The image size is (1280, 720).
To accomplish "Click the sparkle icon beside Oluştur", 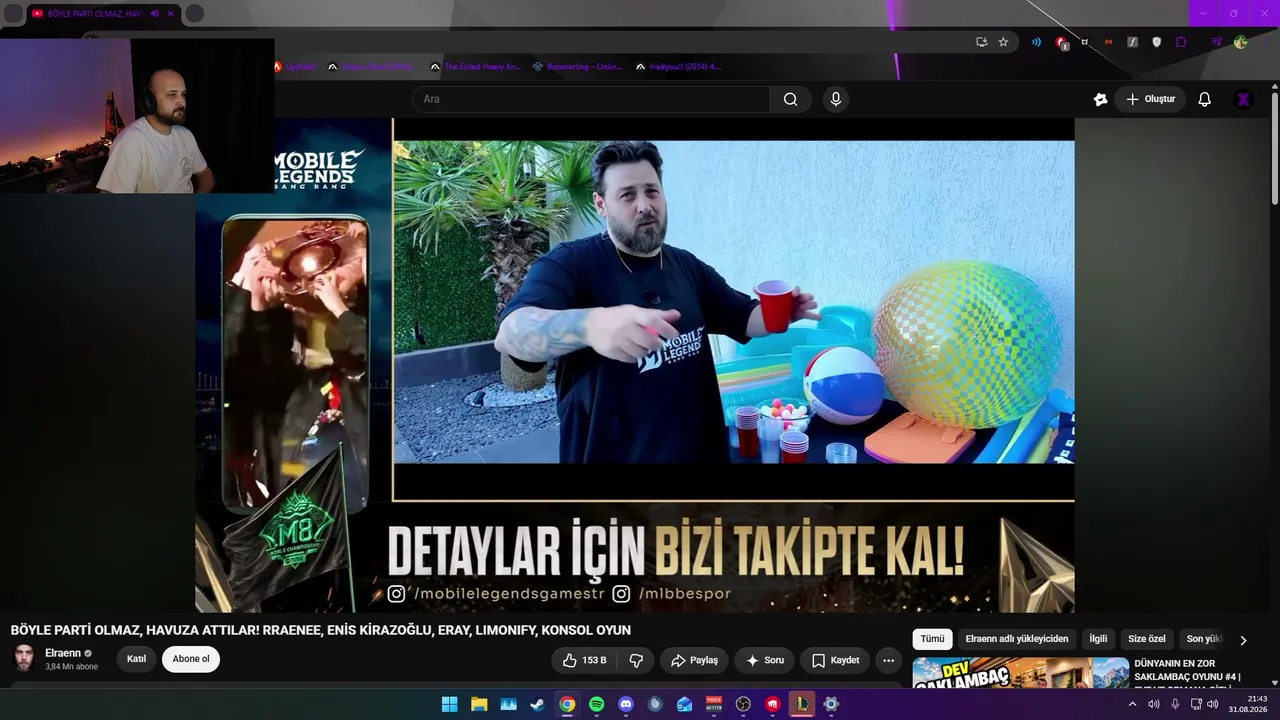I will tap(1101, 99).
